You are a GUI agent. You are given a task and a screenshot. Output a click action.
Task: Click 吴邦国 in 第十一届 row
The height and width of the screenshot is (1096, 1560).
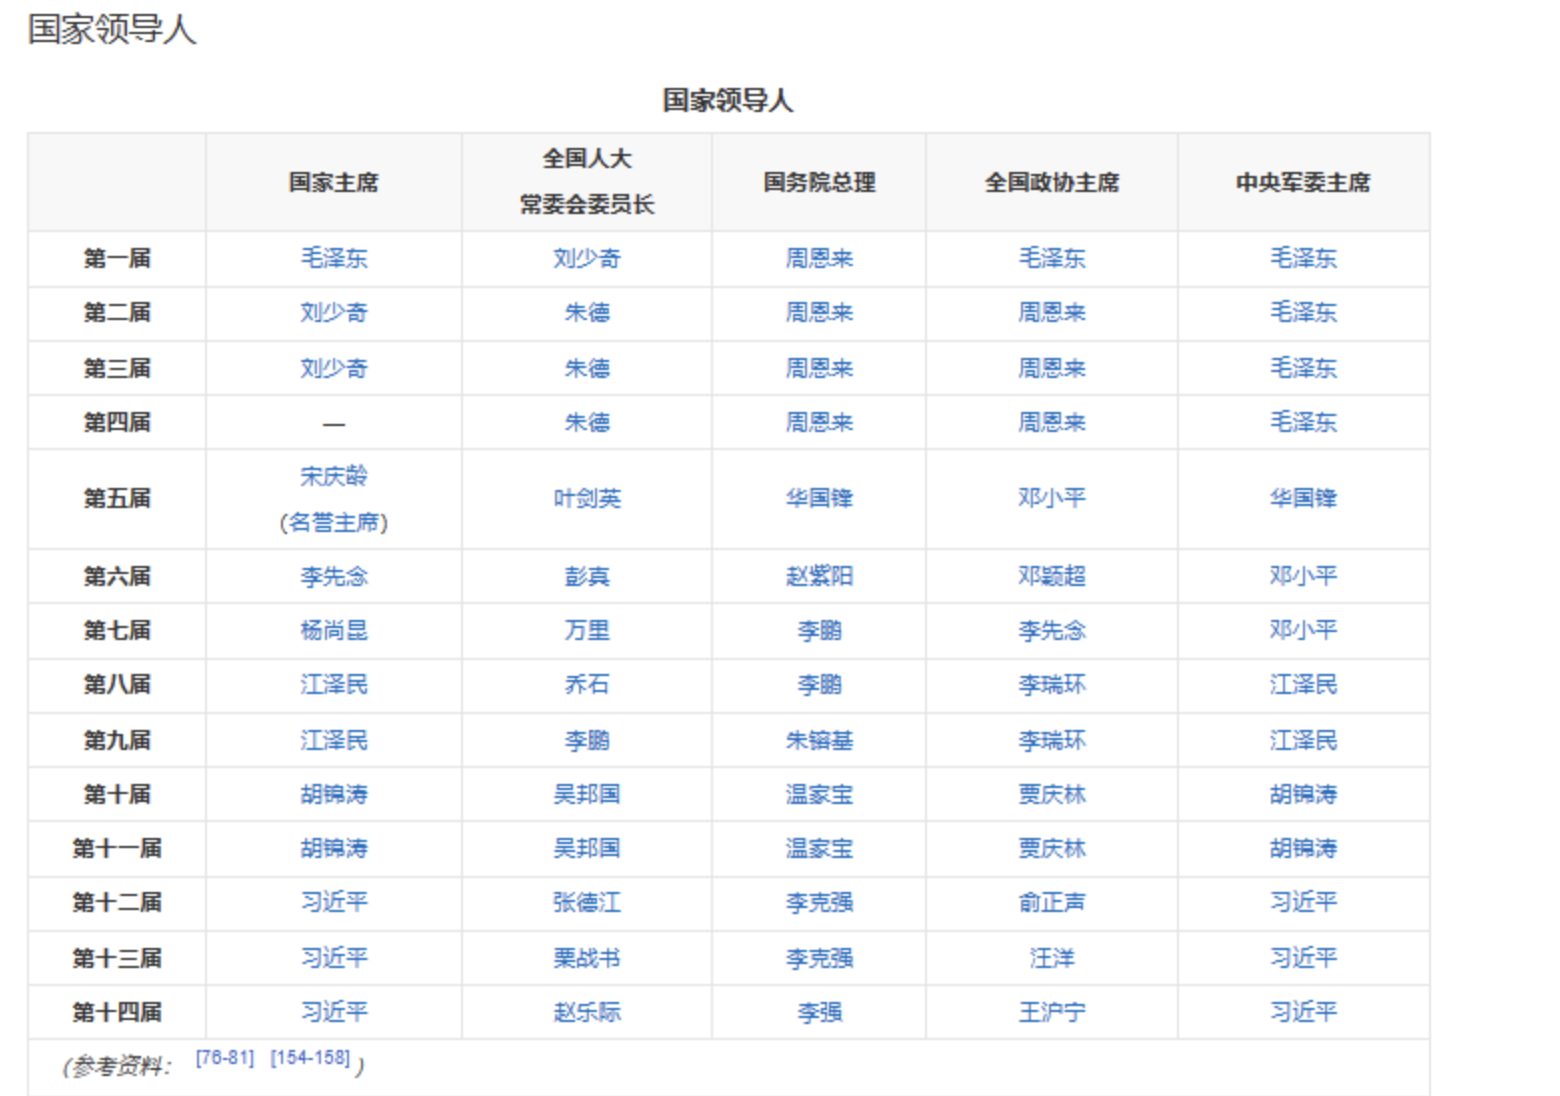[587, 848]
